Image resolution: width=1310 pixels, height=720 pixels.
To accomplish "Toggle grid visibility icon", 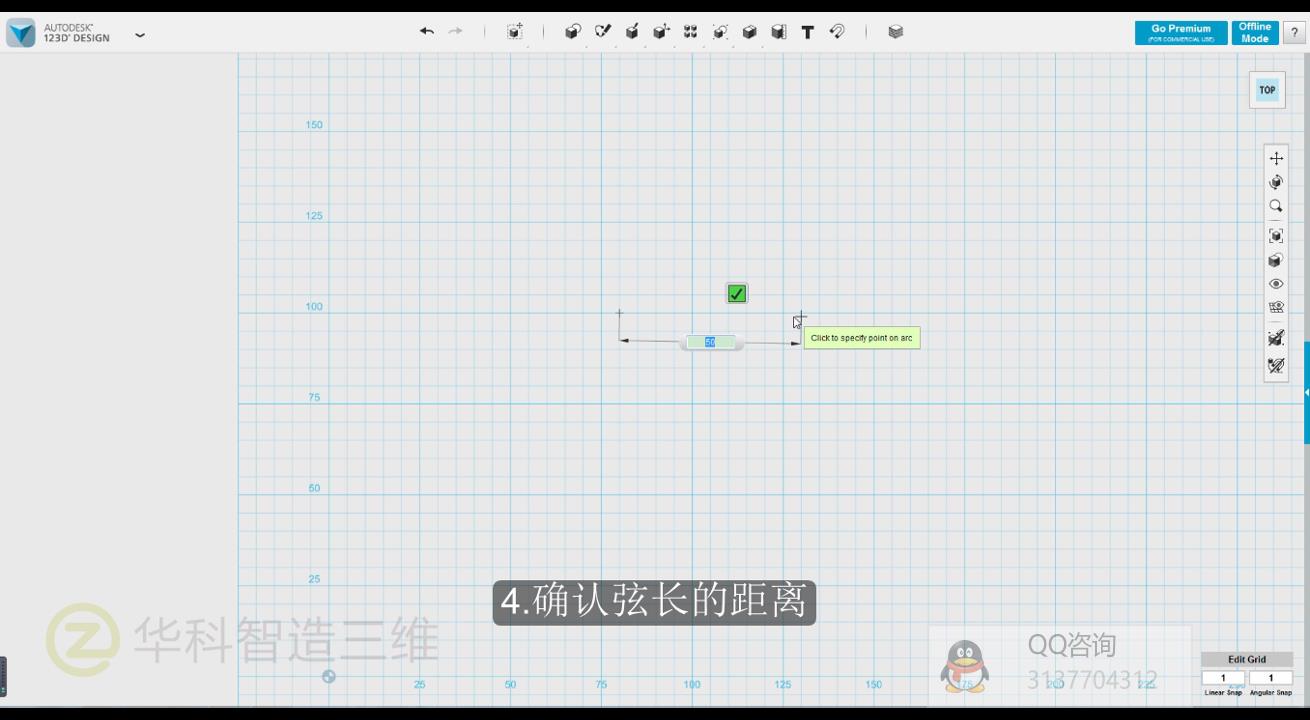I will click(1276, 308).
